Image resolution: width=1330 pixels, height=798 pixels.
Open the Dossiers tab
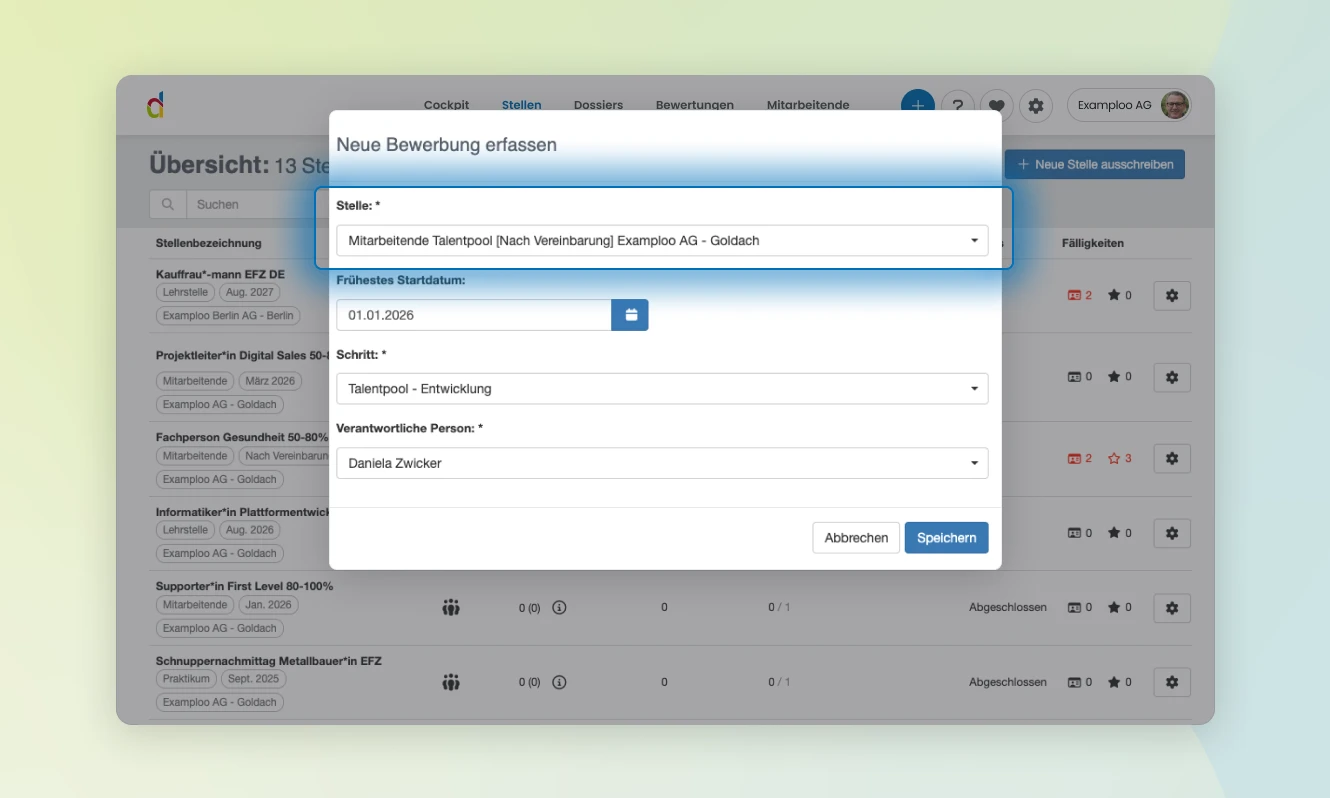pyautogui.click(x=598, y=105)
